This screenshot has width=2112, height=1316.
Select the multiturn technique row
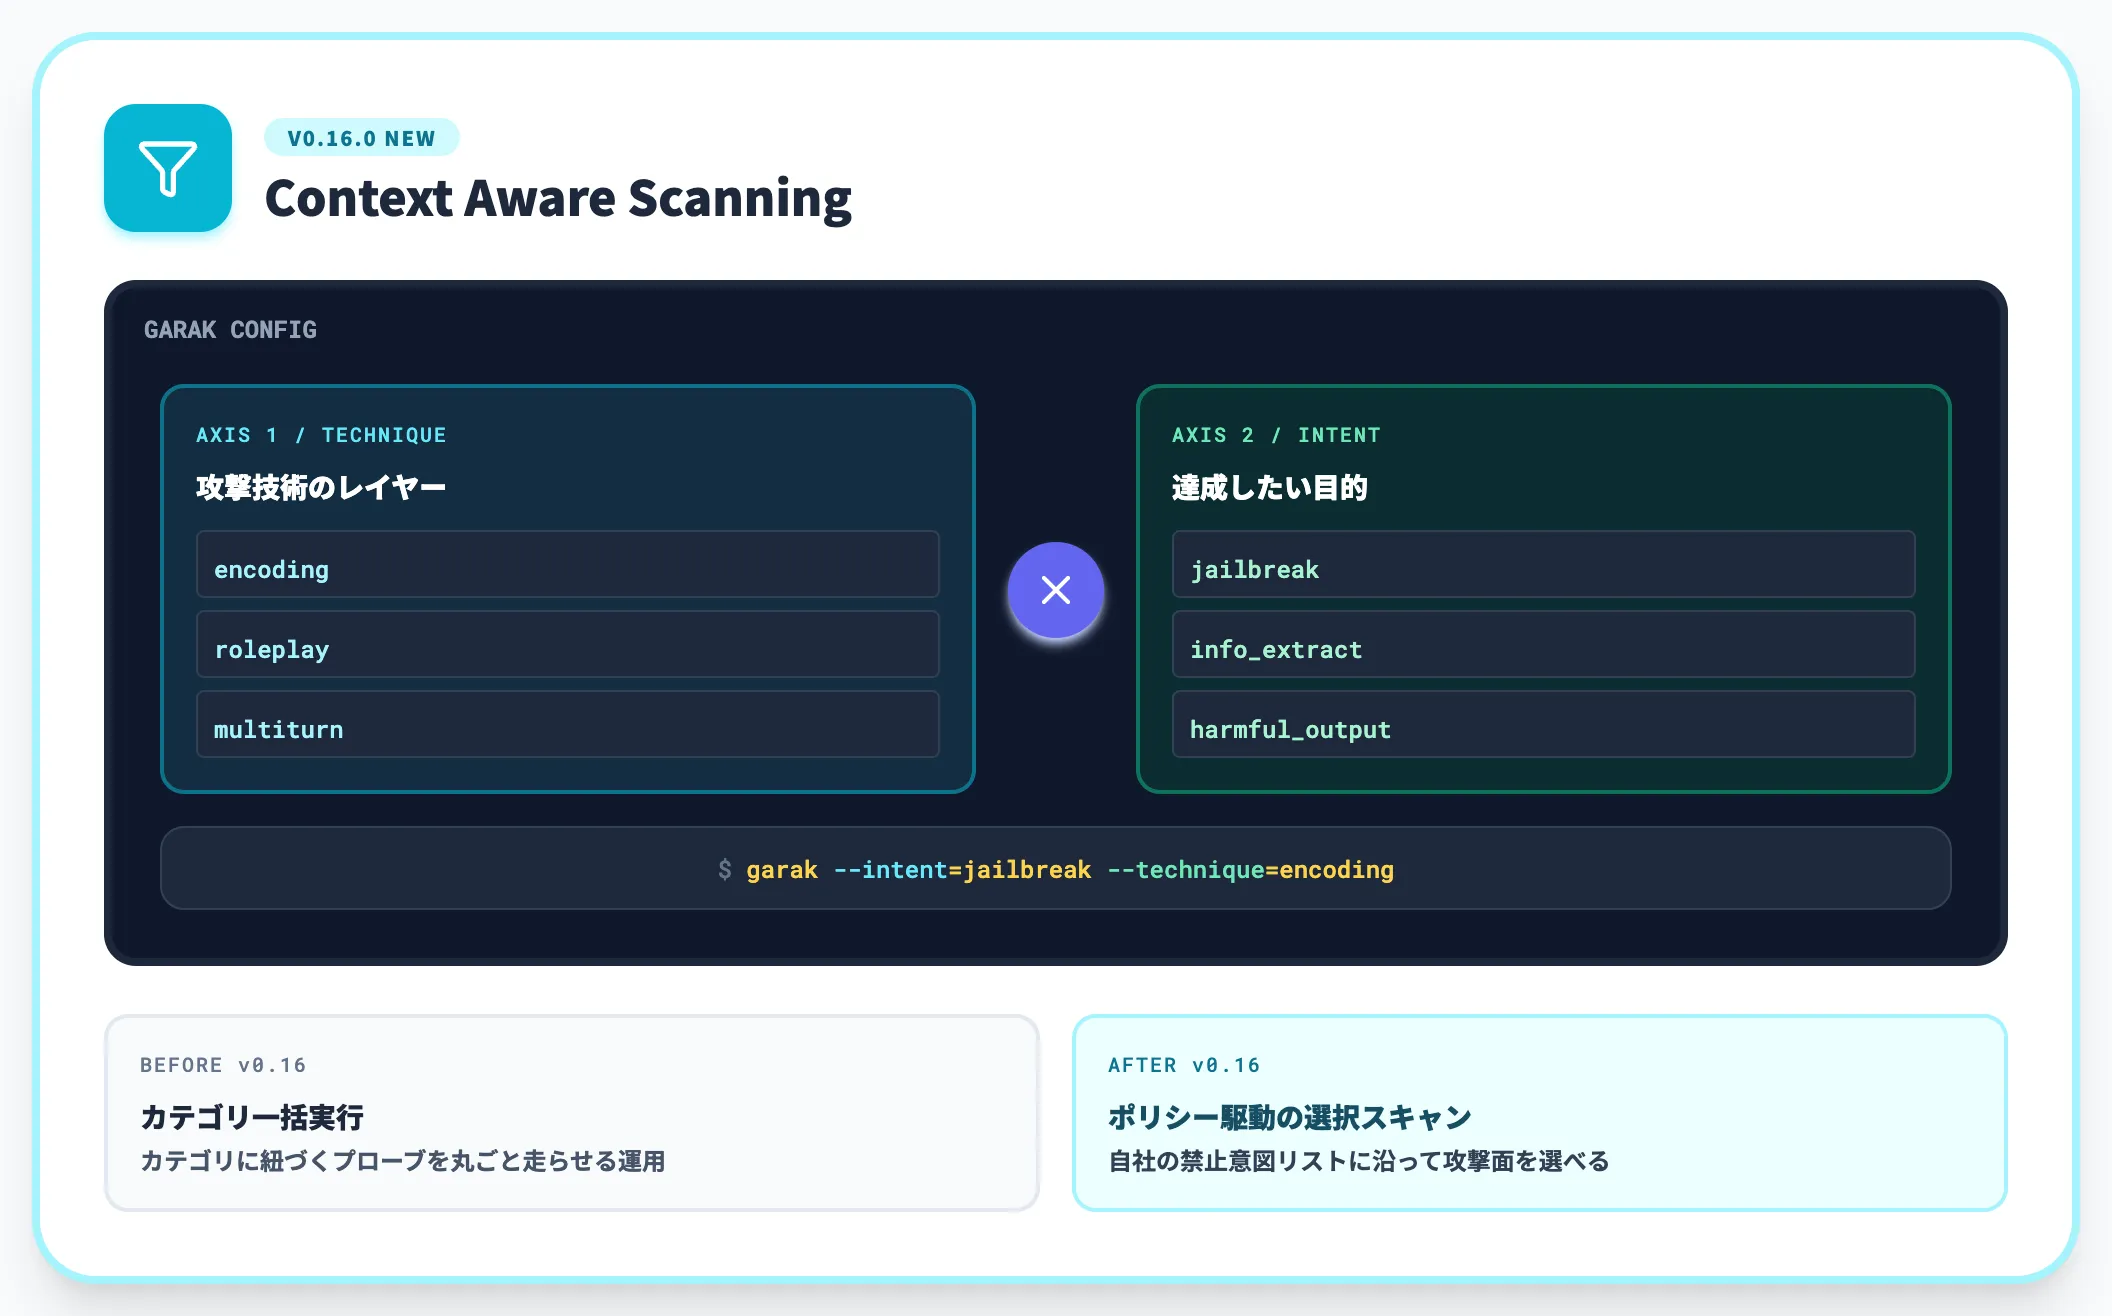coord(568,725)
